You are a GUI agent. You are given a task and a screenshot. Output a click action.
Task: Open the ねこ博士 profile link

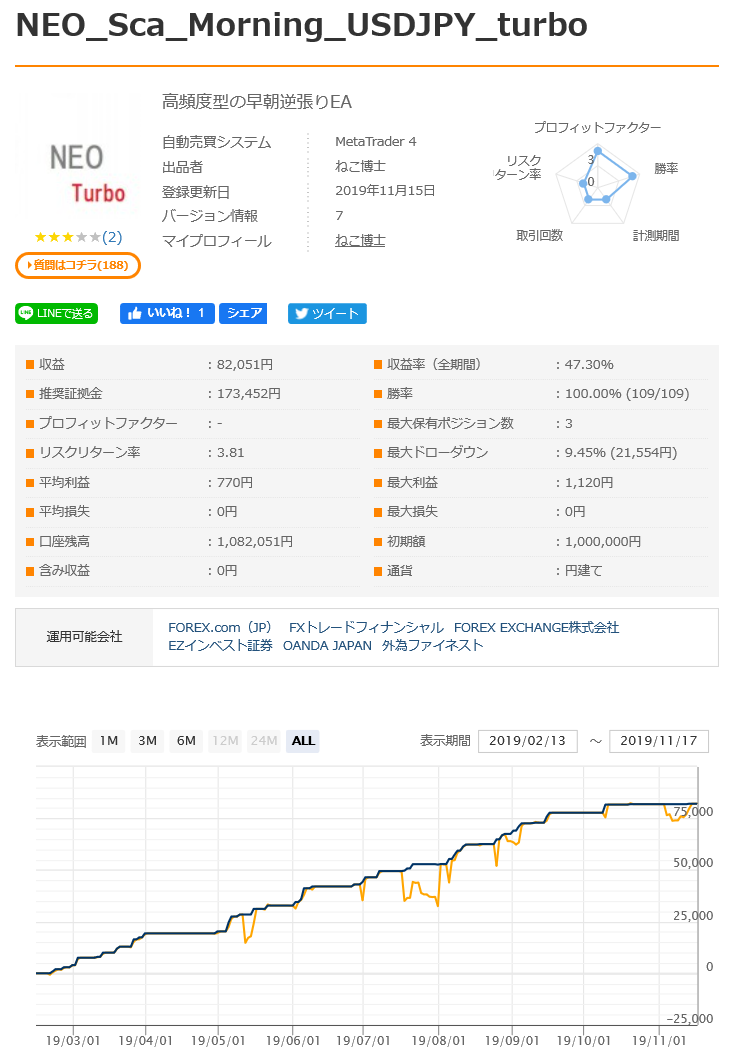click(360, 240)
